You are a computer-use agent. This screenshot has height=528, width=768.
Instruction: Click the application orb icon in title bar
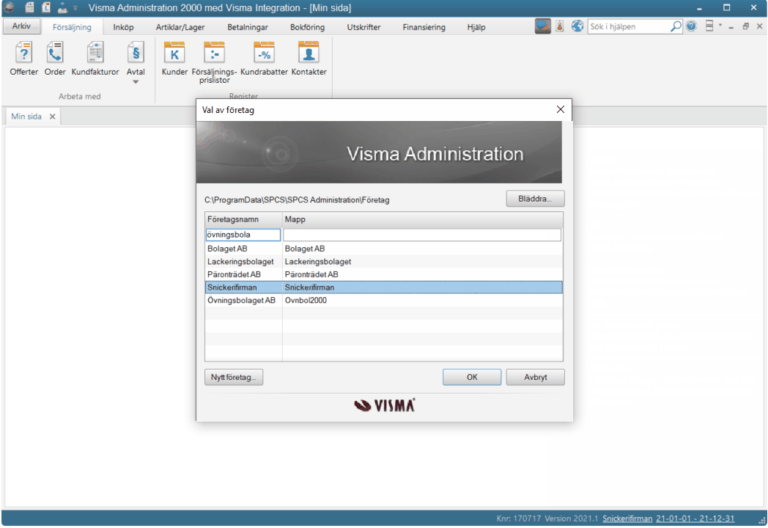9,7
